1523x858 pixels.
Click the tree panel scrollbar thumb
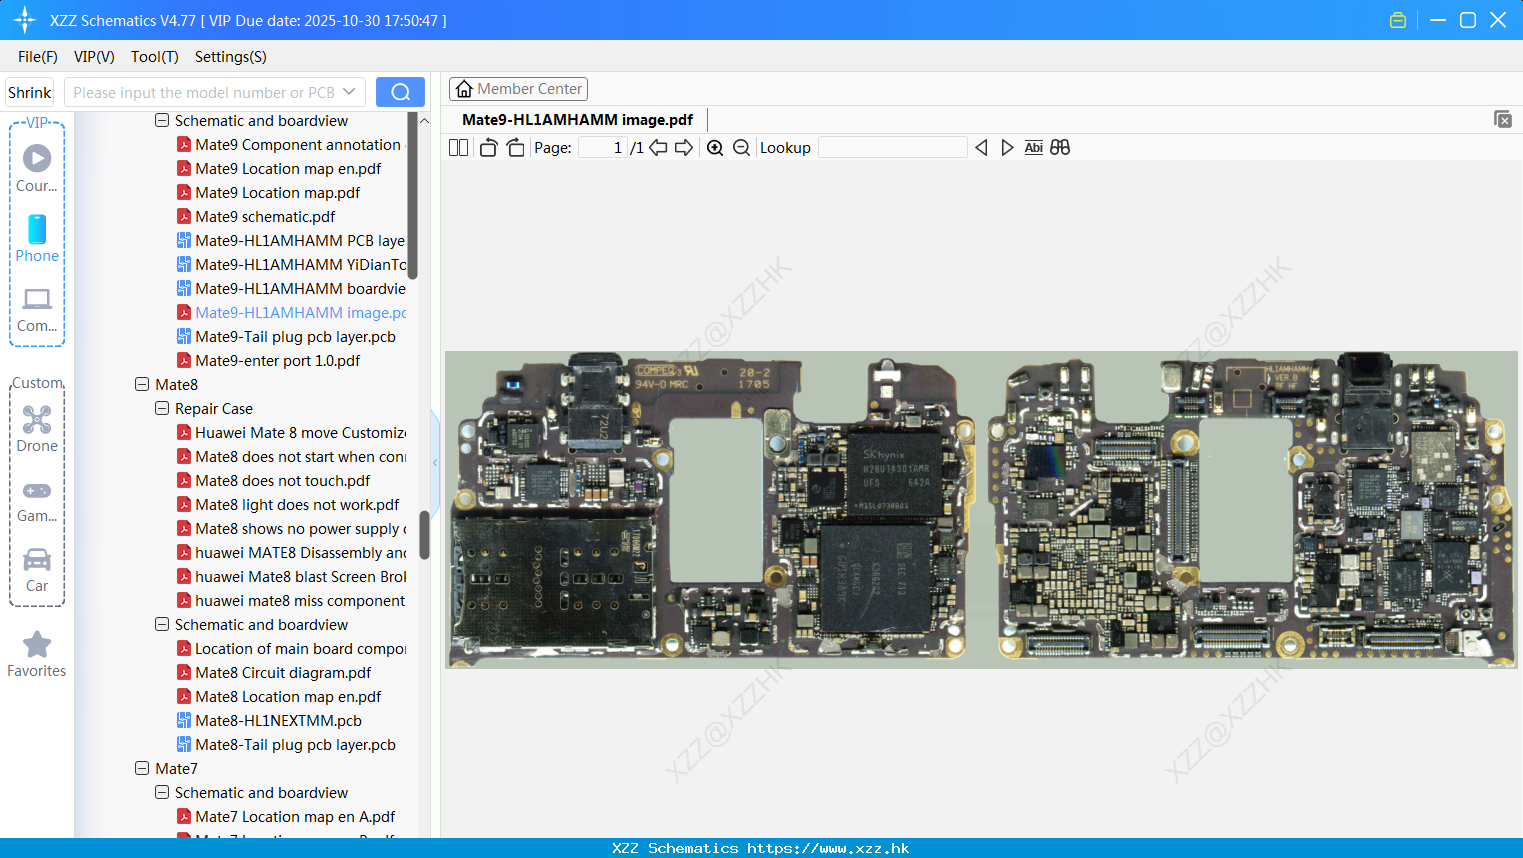(424, 535)
